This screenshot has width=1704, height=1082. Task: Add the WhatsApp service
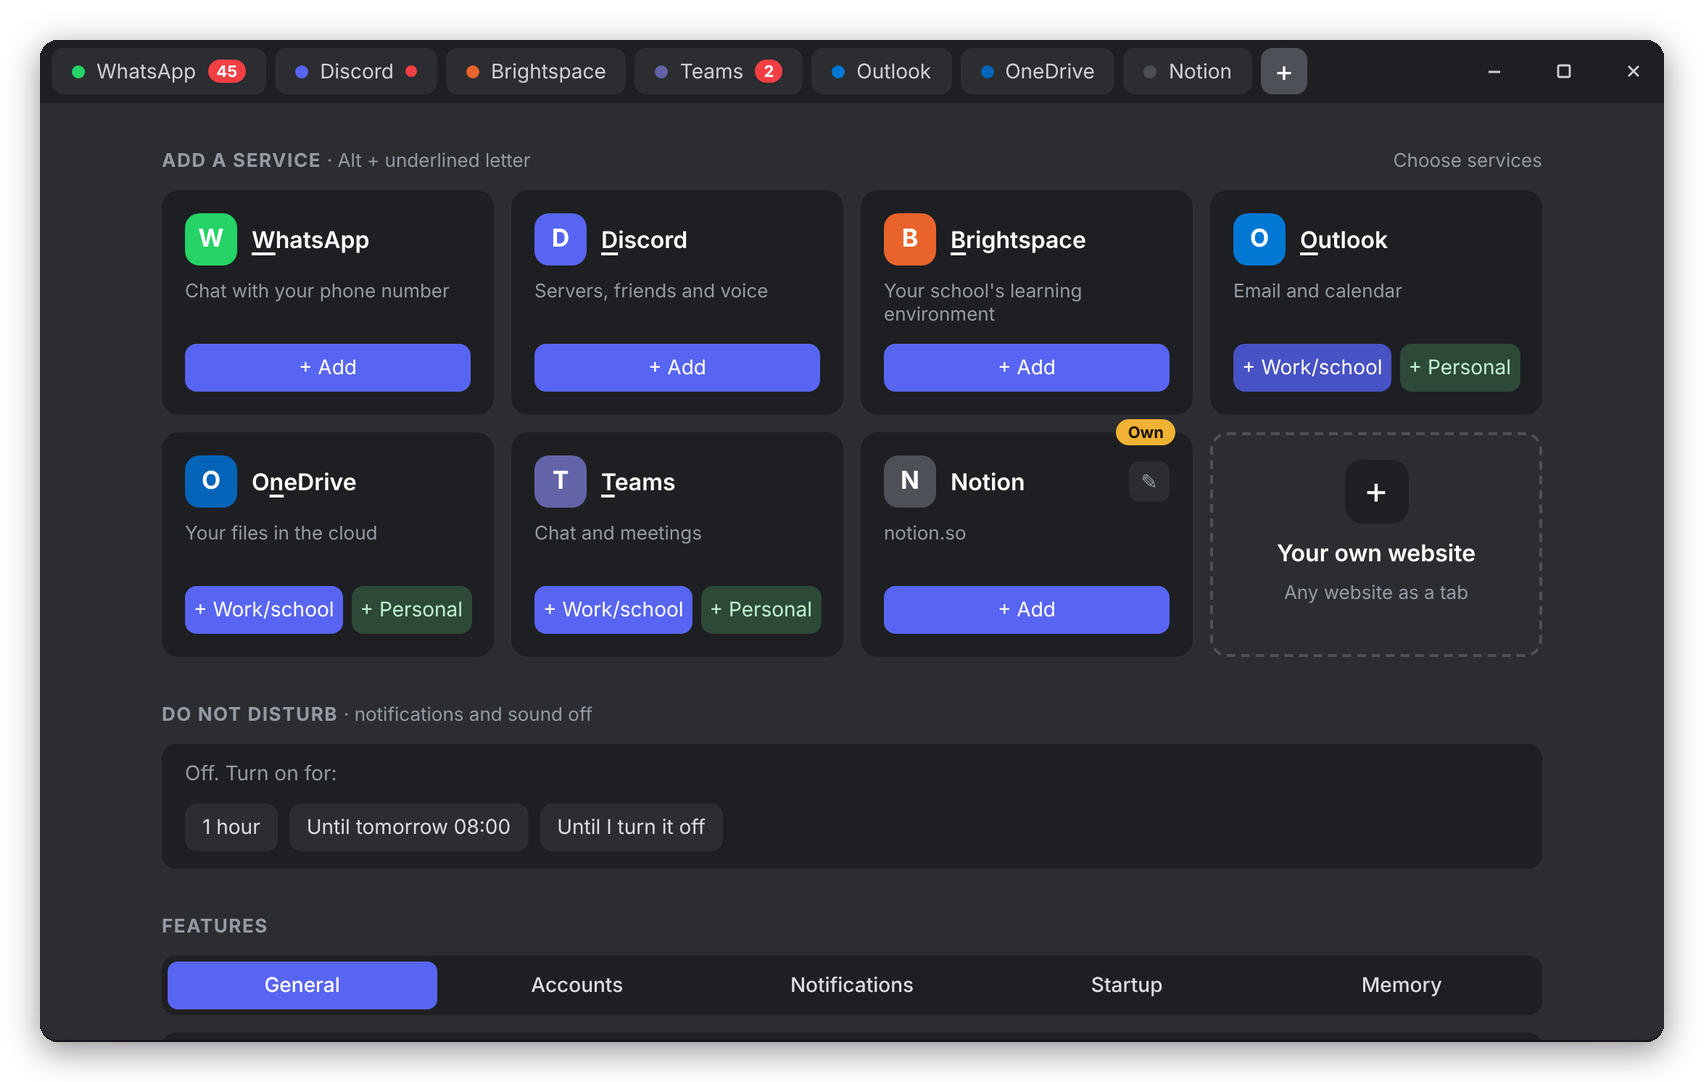pyautogui.click(x=328, y=367)
